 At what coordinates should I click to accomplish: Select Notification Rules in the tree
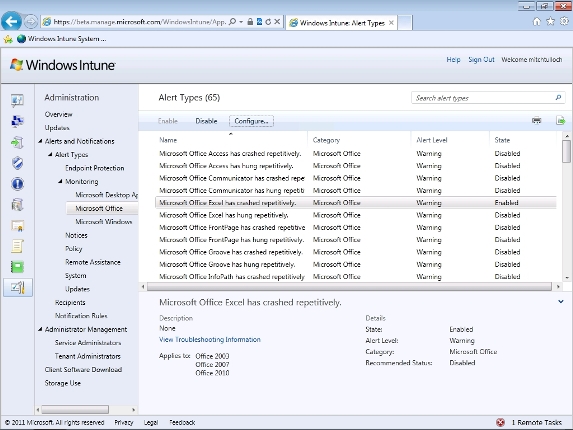pyautogui.click(x=81, y=316)
